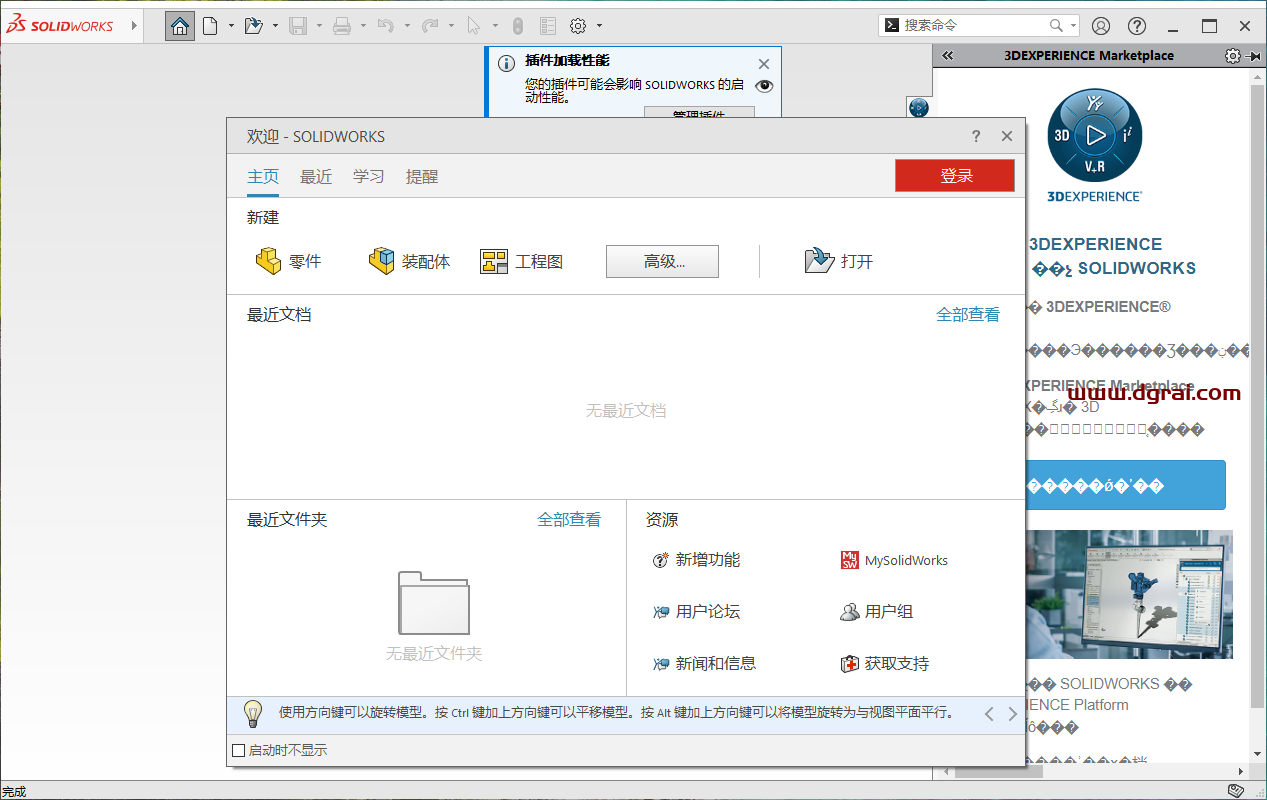The width and height of the screenshot is (1267, 800).
Task: Open the 获取支持 link
Action: pyautogui.click(x=885, y=664)
